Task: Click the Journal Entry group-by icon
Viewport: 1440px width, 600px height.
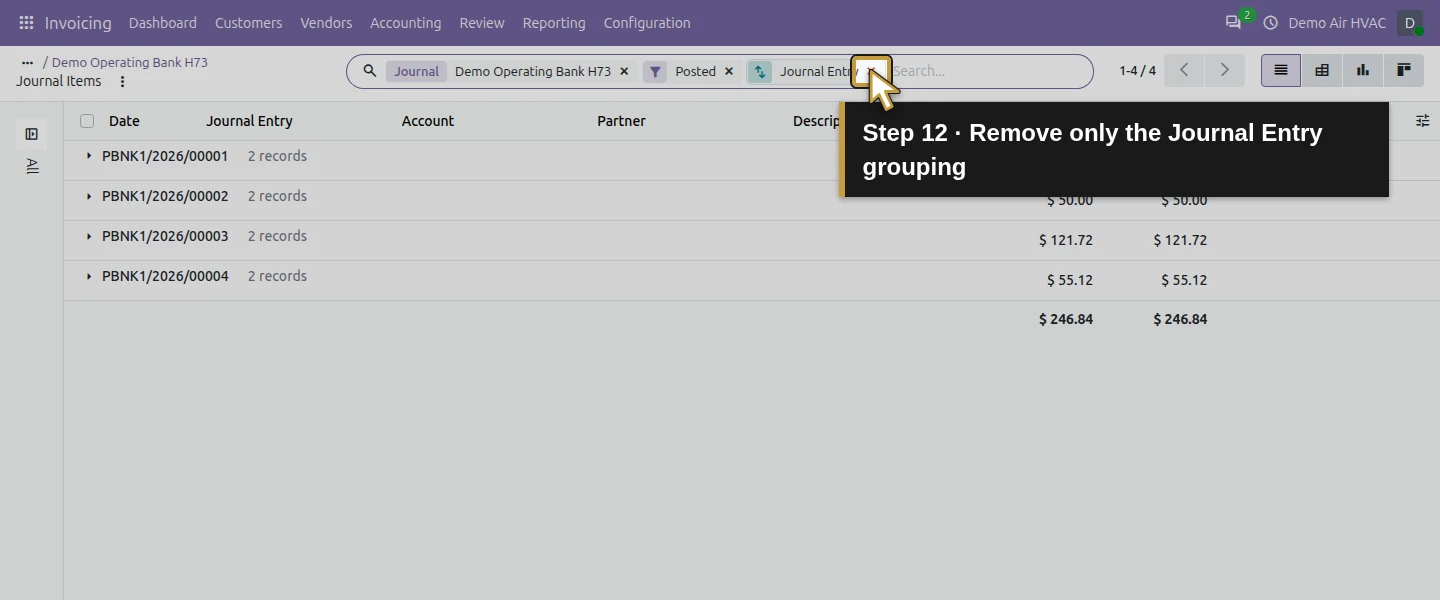Action: coord(760,71)
